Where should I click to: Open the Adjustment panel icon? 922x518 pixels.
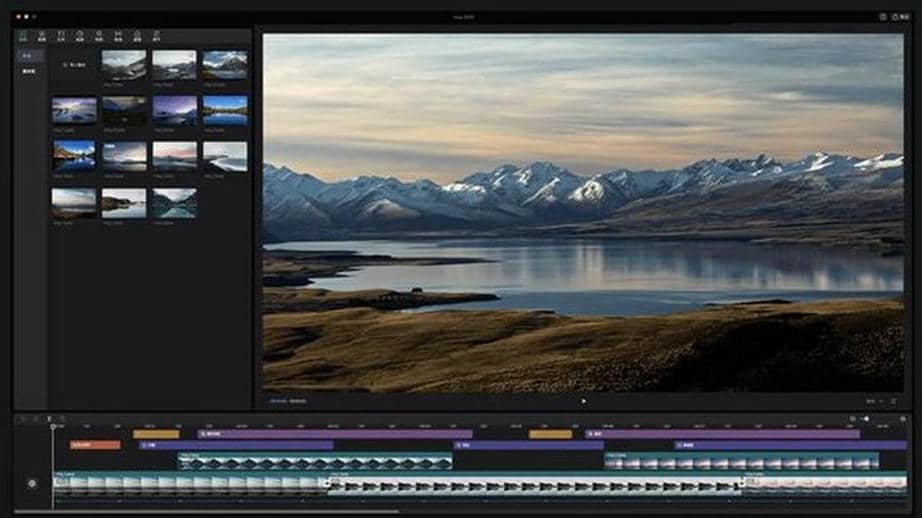coord(156,36)
